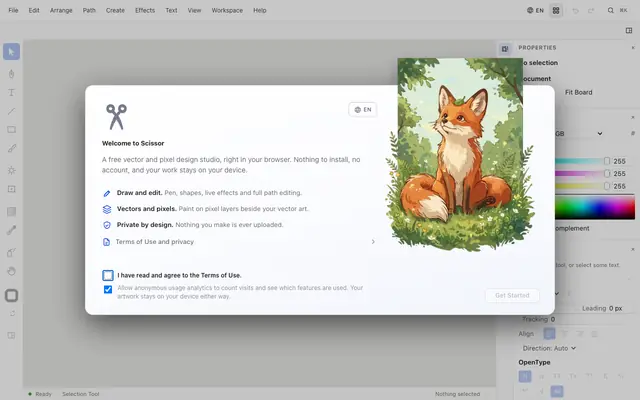Click the Get Started button
This screenshot has width=640, height=400.
coord(512,296)
